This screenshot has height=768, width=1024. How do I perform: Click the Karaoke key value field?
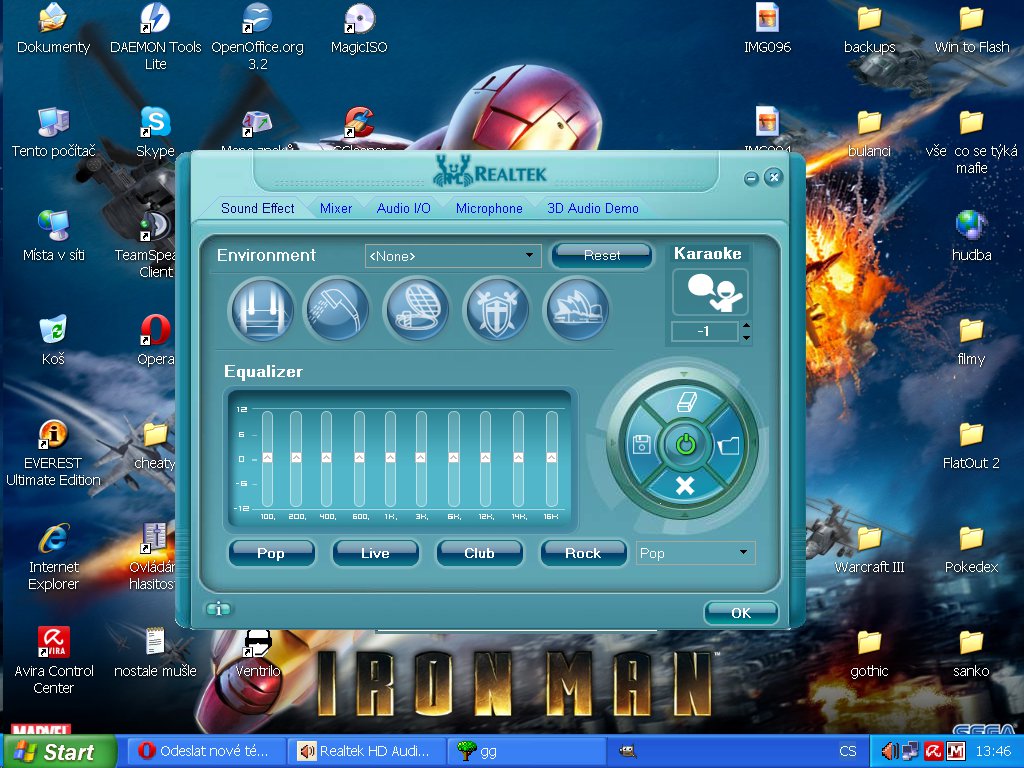pos(704,331)
